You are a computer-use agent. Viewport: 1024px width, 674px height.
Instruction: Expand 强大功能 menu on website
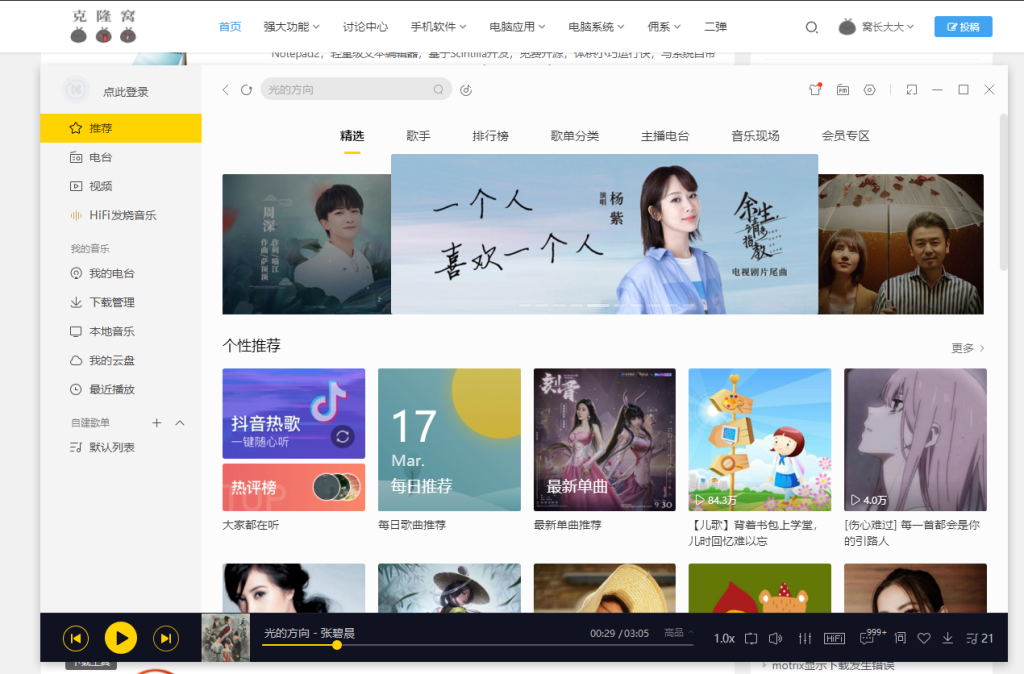tap(291, 27)
